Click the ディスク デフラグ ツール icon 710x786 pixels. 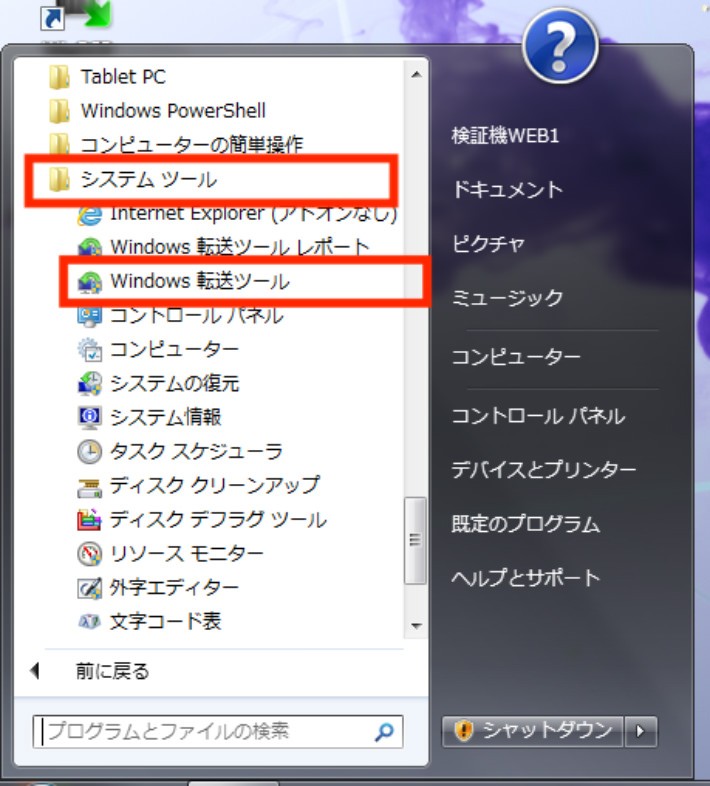click(x=90, y=520)
